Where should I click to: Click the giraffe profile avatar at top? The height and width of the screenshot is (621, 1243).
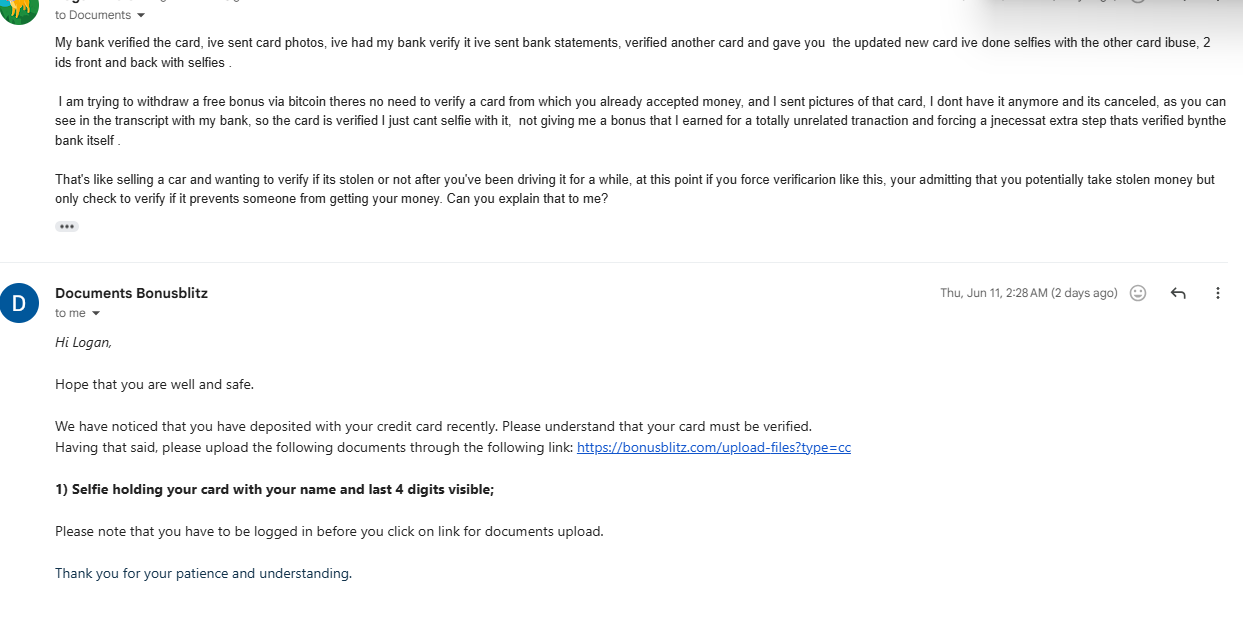tap(19, 10)
